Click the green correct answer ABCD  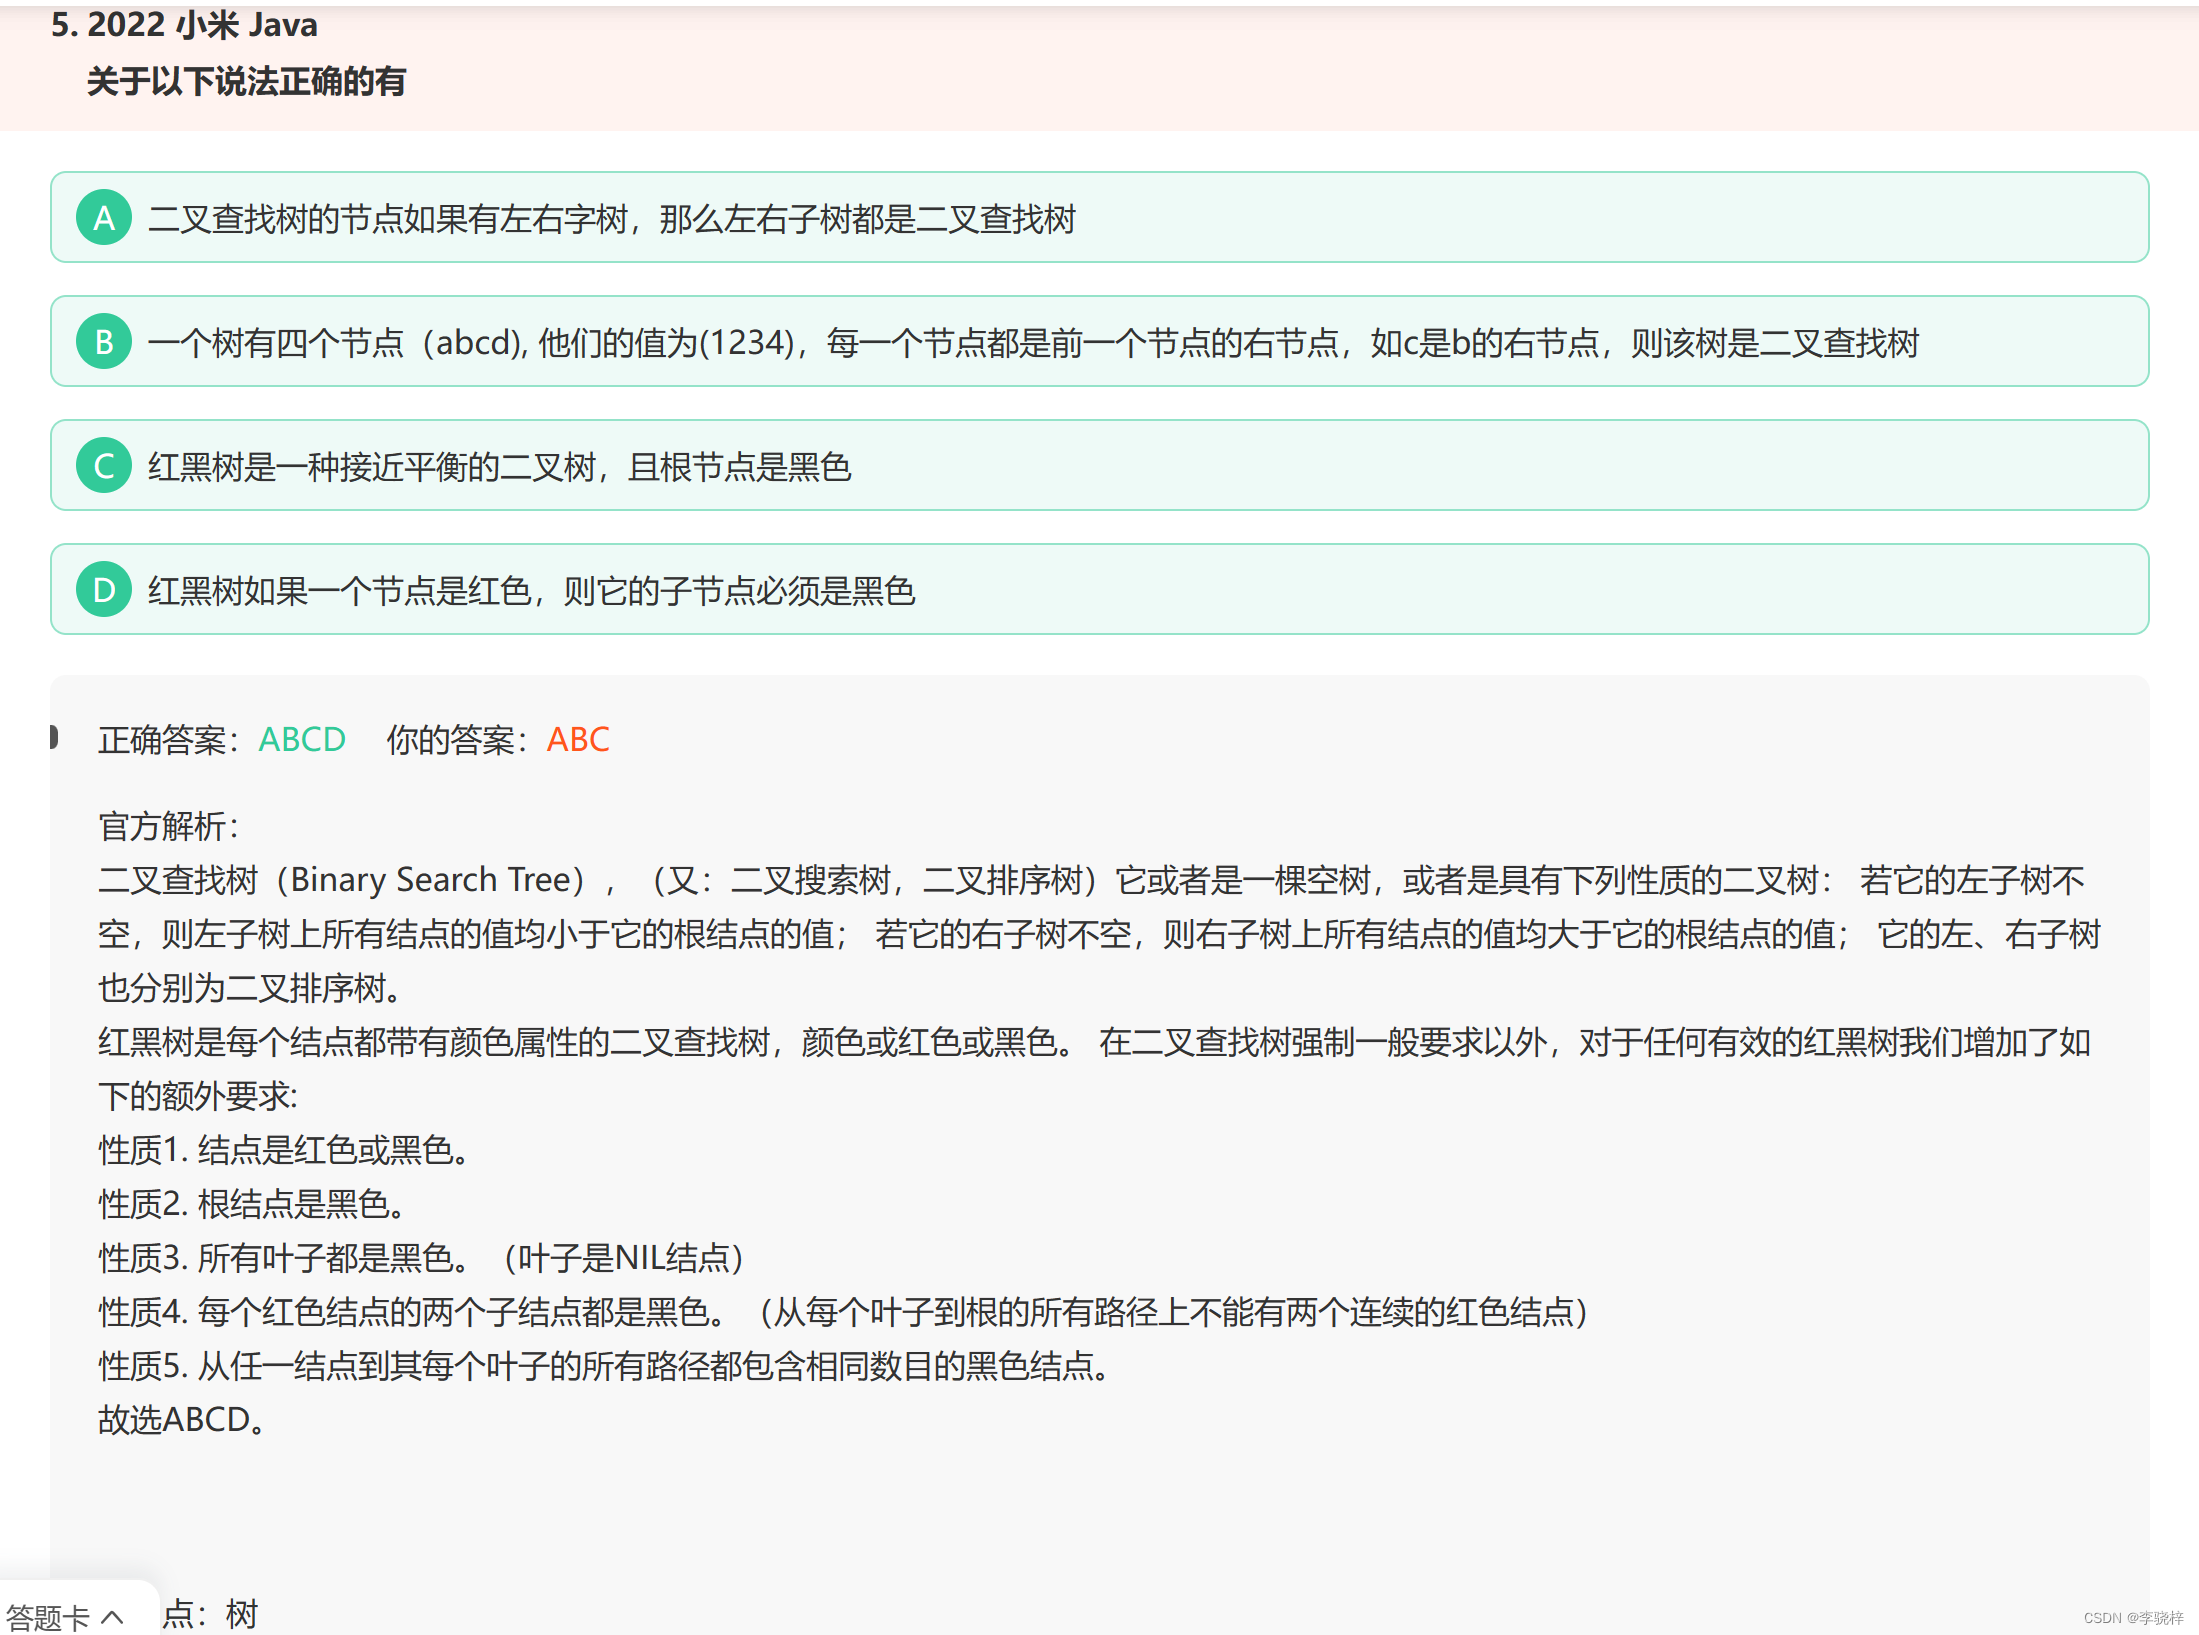[302, 740]
